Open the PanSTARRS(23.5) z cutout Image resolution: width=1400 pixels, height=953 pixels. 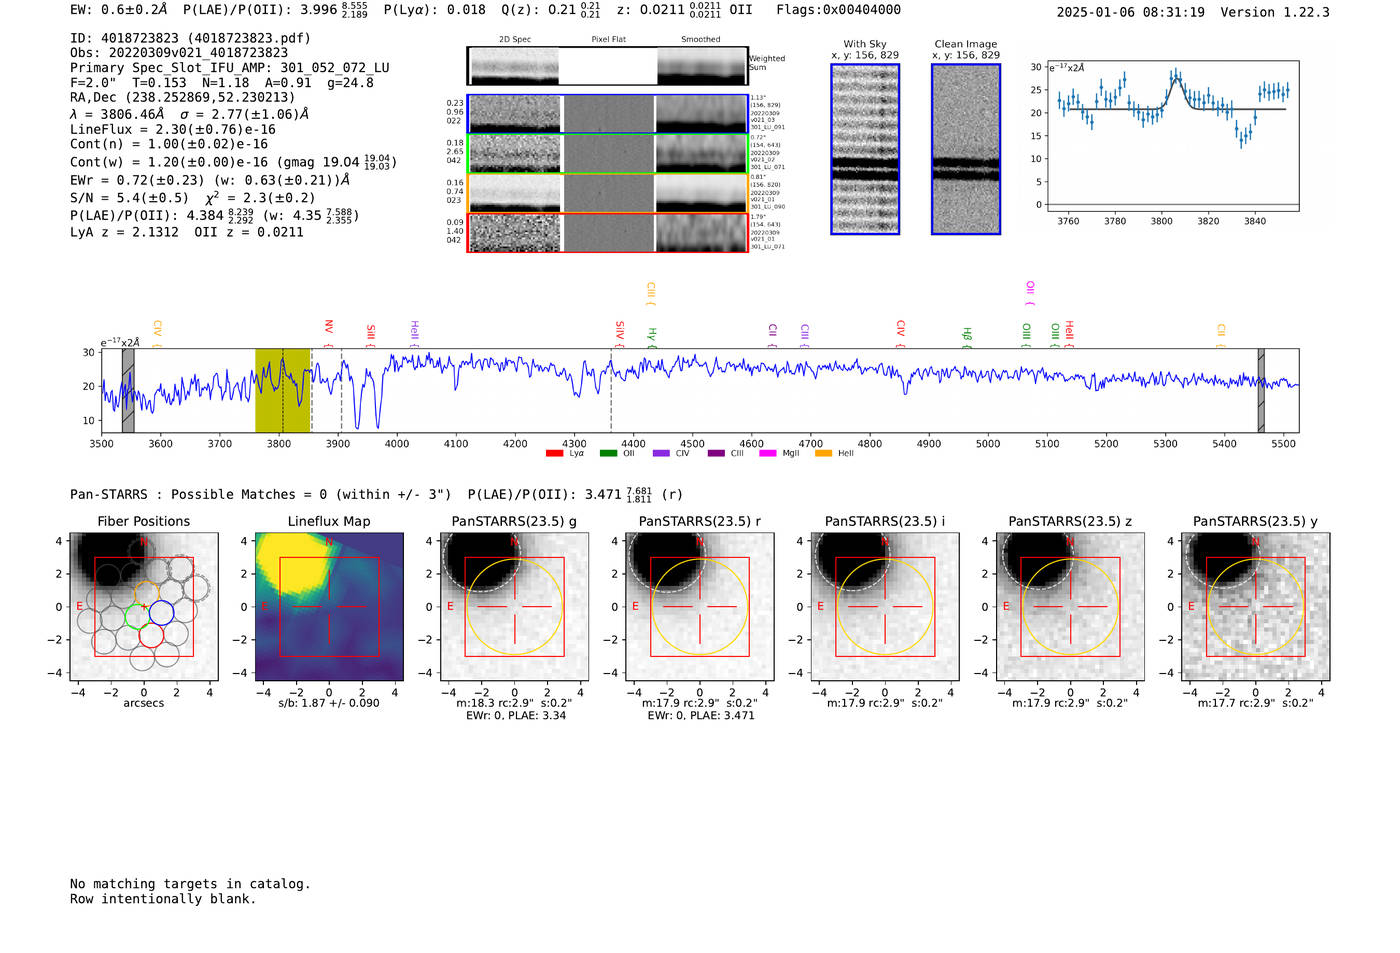tap(1070, 607)
